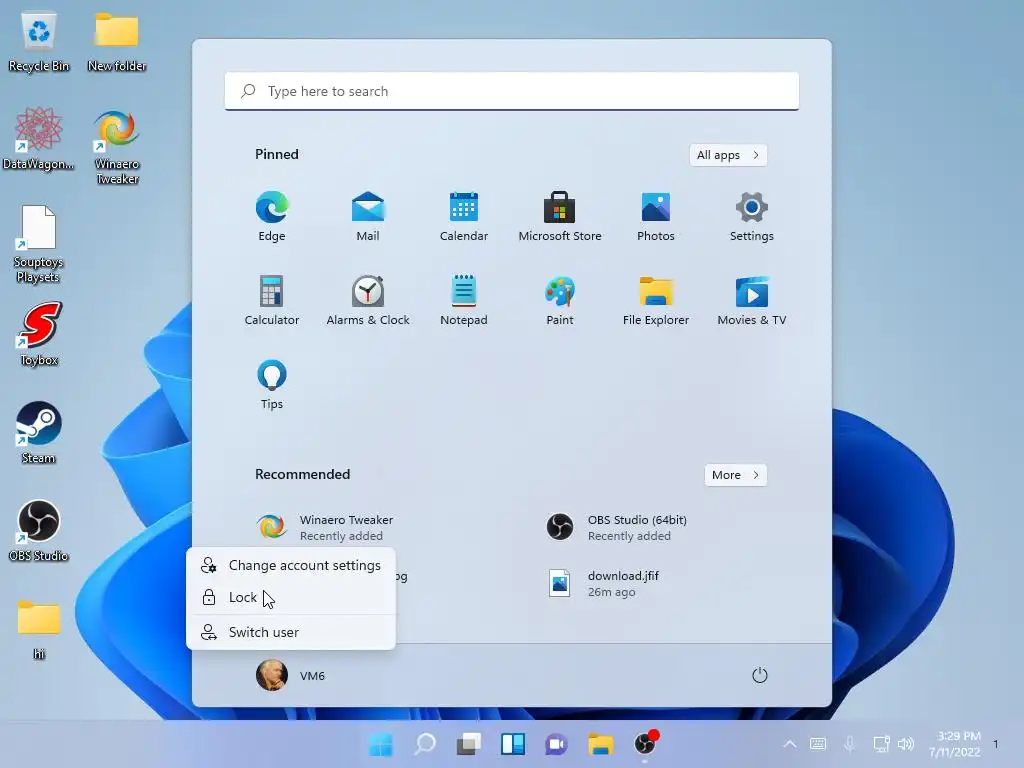Open Task View on taskbar
The image size is (1024, 768).
tap(468, 744)
